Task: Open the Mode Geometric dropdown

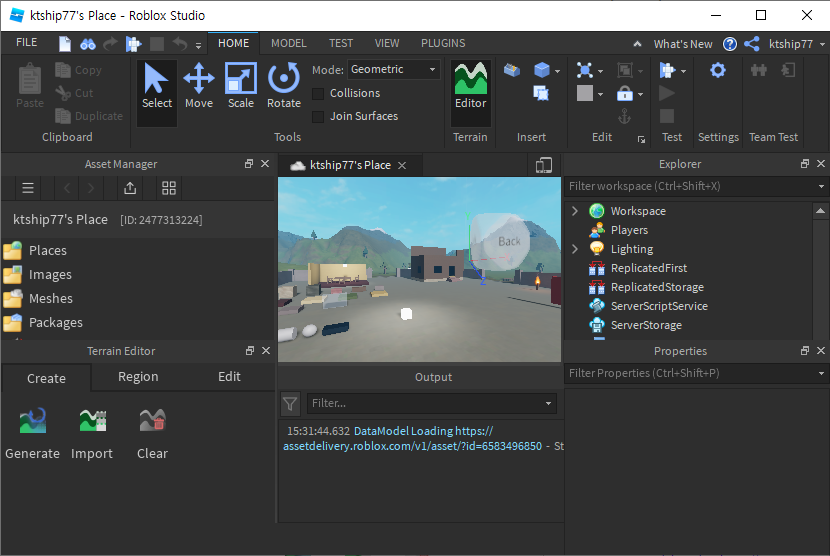Action: (x=393, y=69)
